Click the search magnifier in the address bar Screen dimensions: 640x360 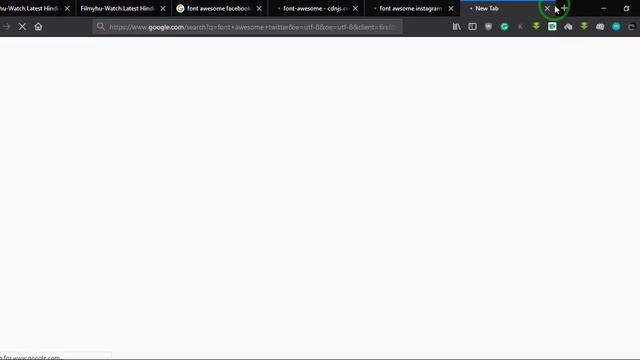point(100,27)
